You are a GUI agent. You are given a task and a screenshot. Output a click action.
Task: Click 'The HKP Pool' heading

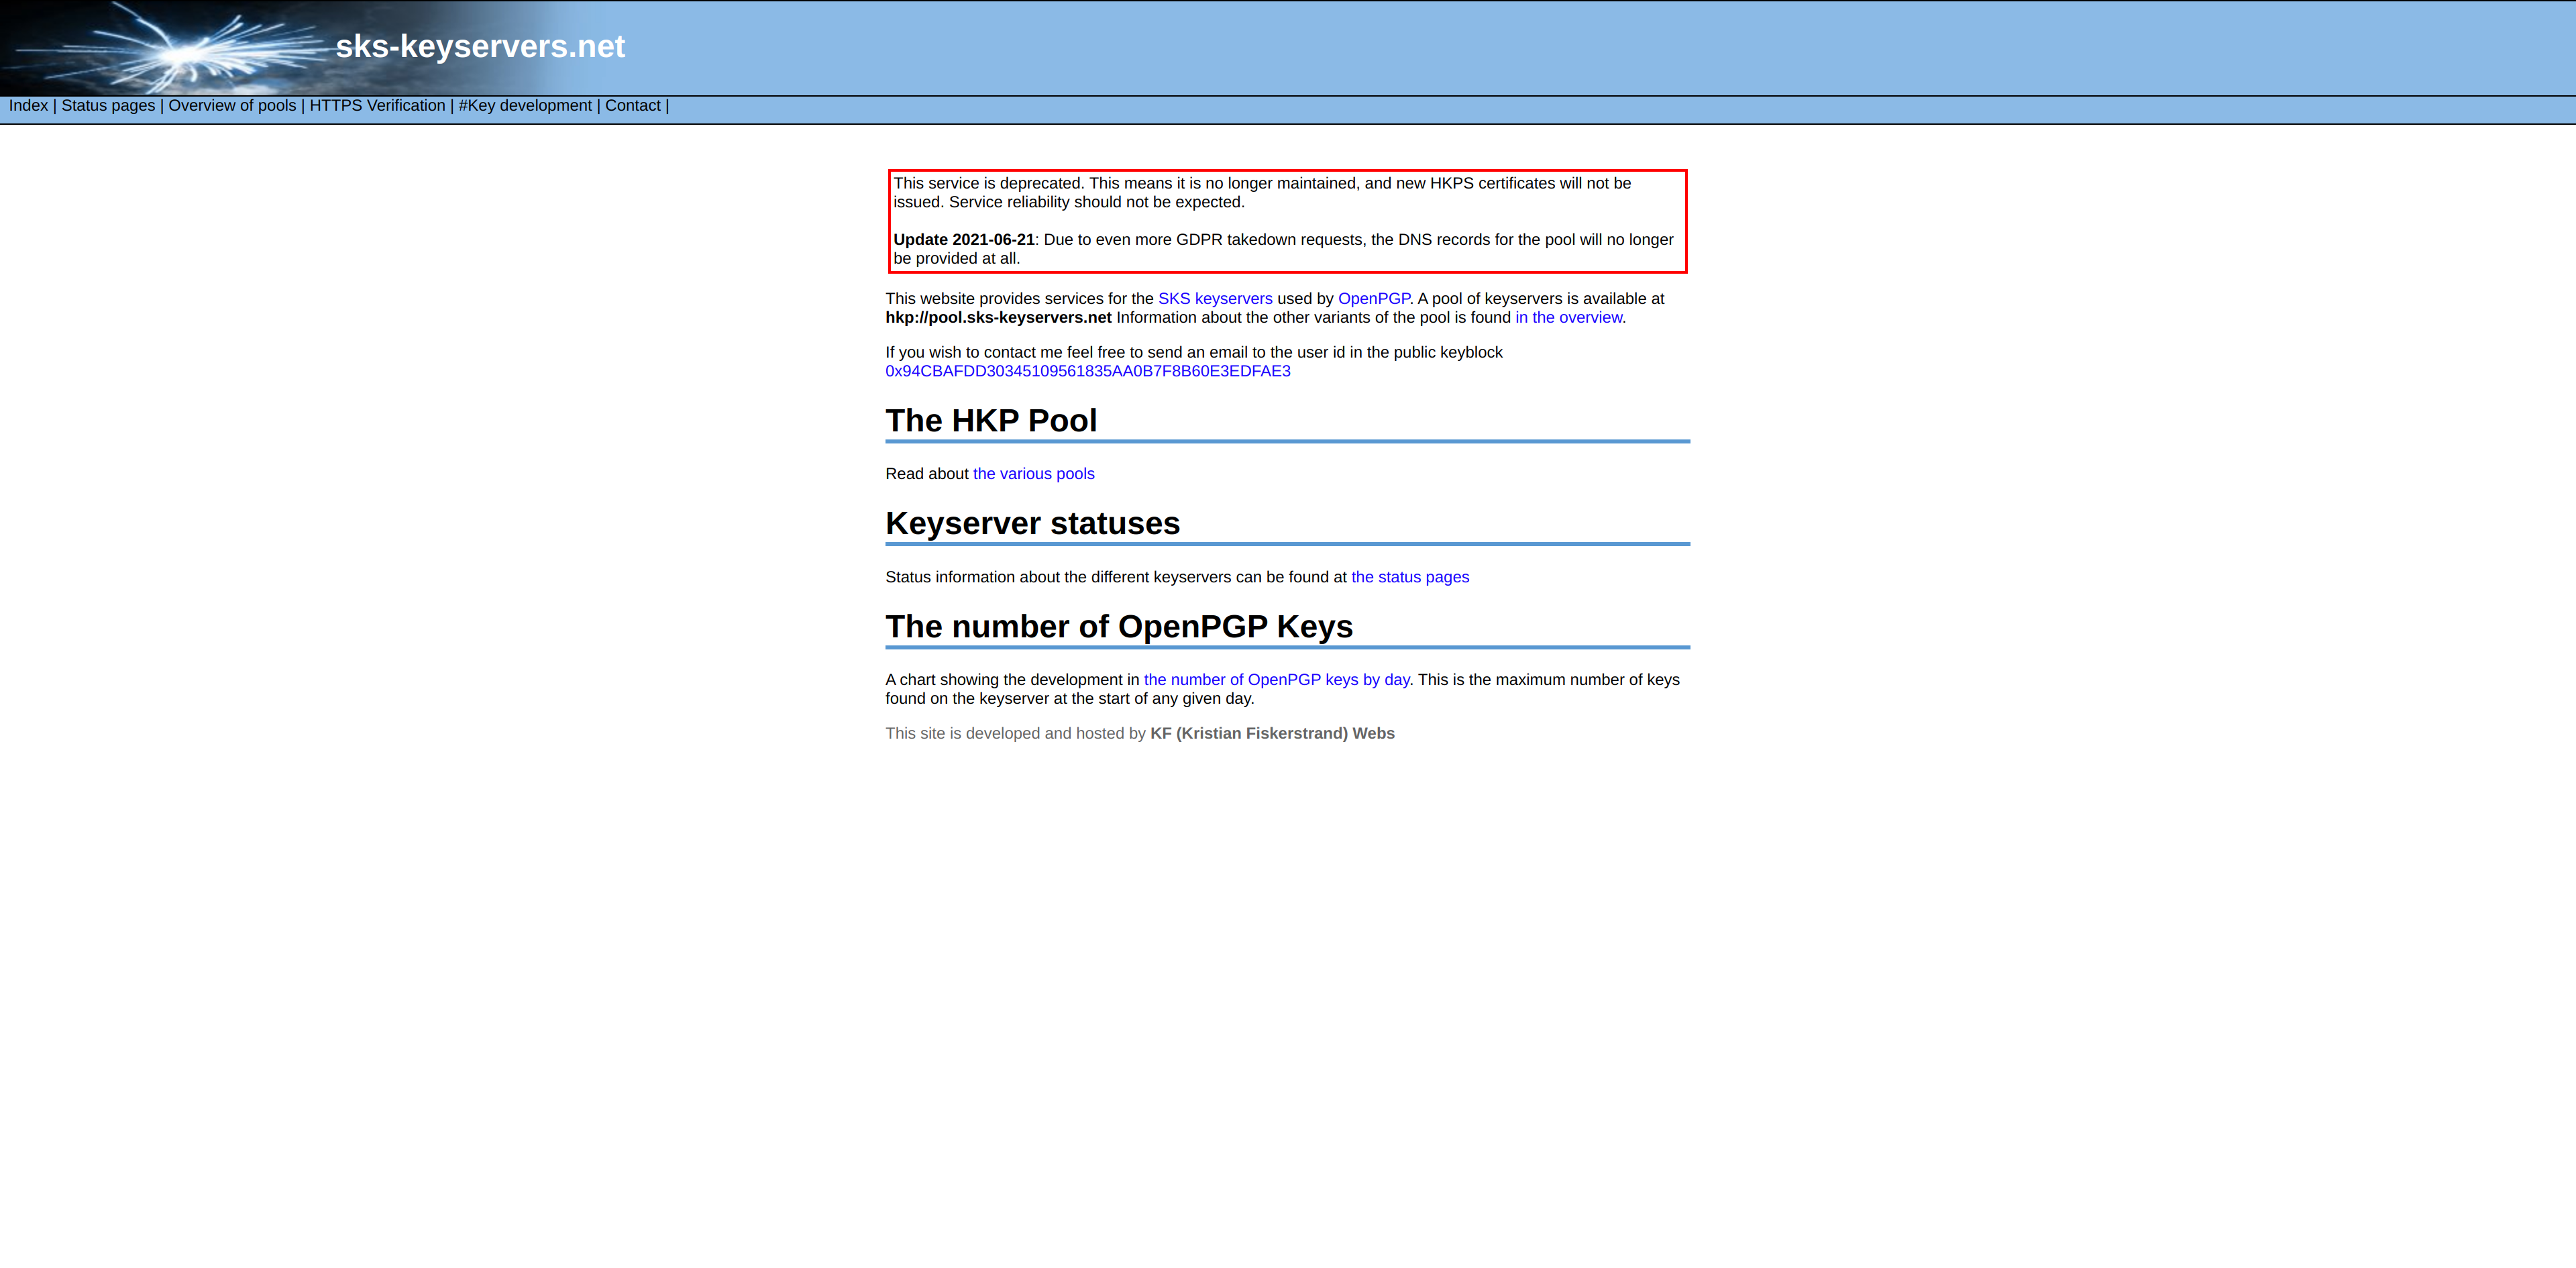(990, 421)
